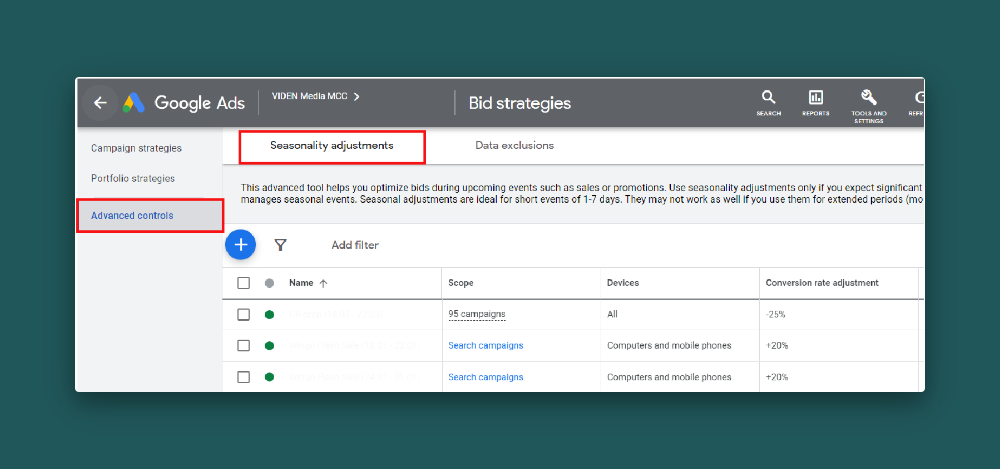The width and height of the screenshot is (1000, 469).
Task: Toggle sort using arrow beside Name header
Action: pos(323,283)
